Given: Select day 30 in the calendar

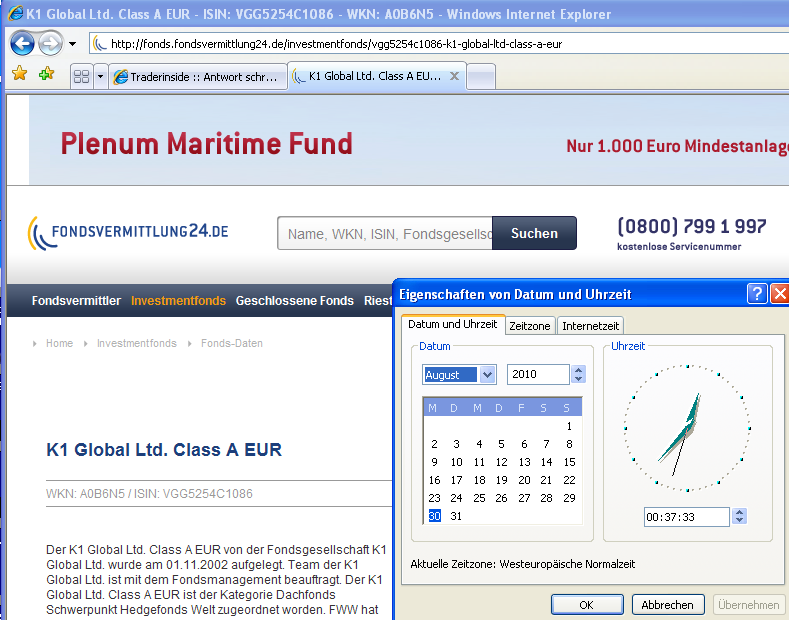Looking at the screenshot, I should [x=435, y=516].
